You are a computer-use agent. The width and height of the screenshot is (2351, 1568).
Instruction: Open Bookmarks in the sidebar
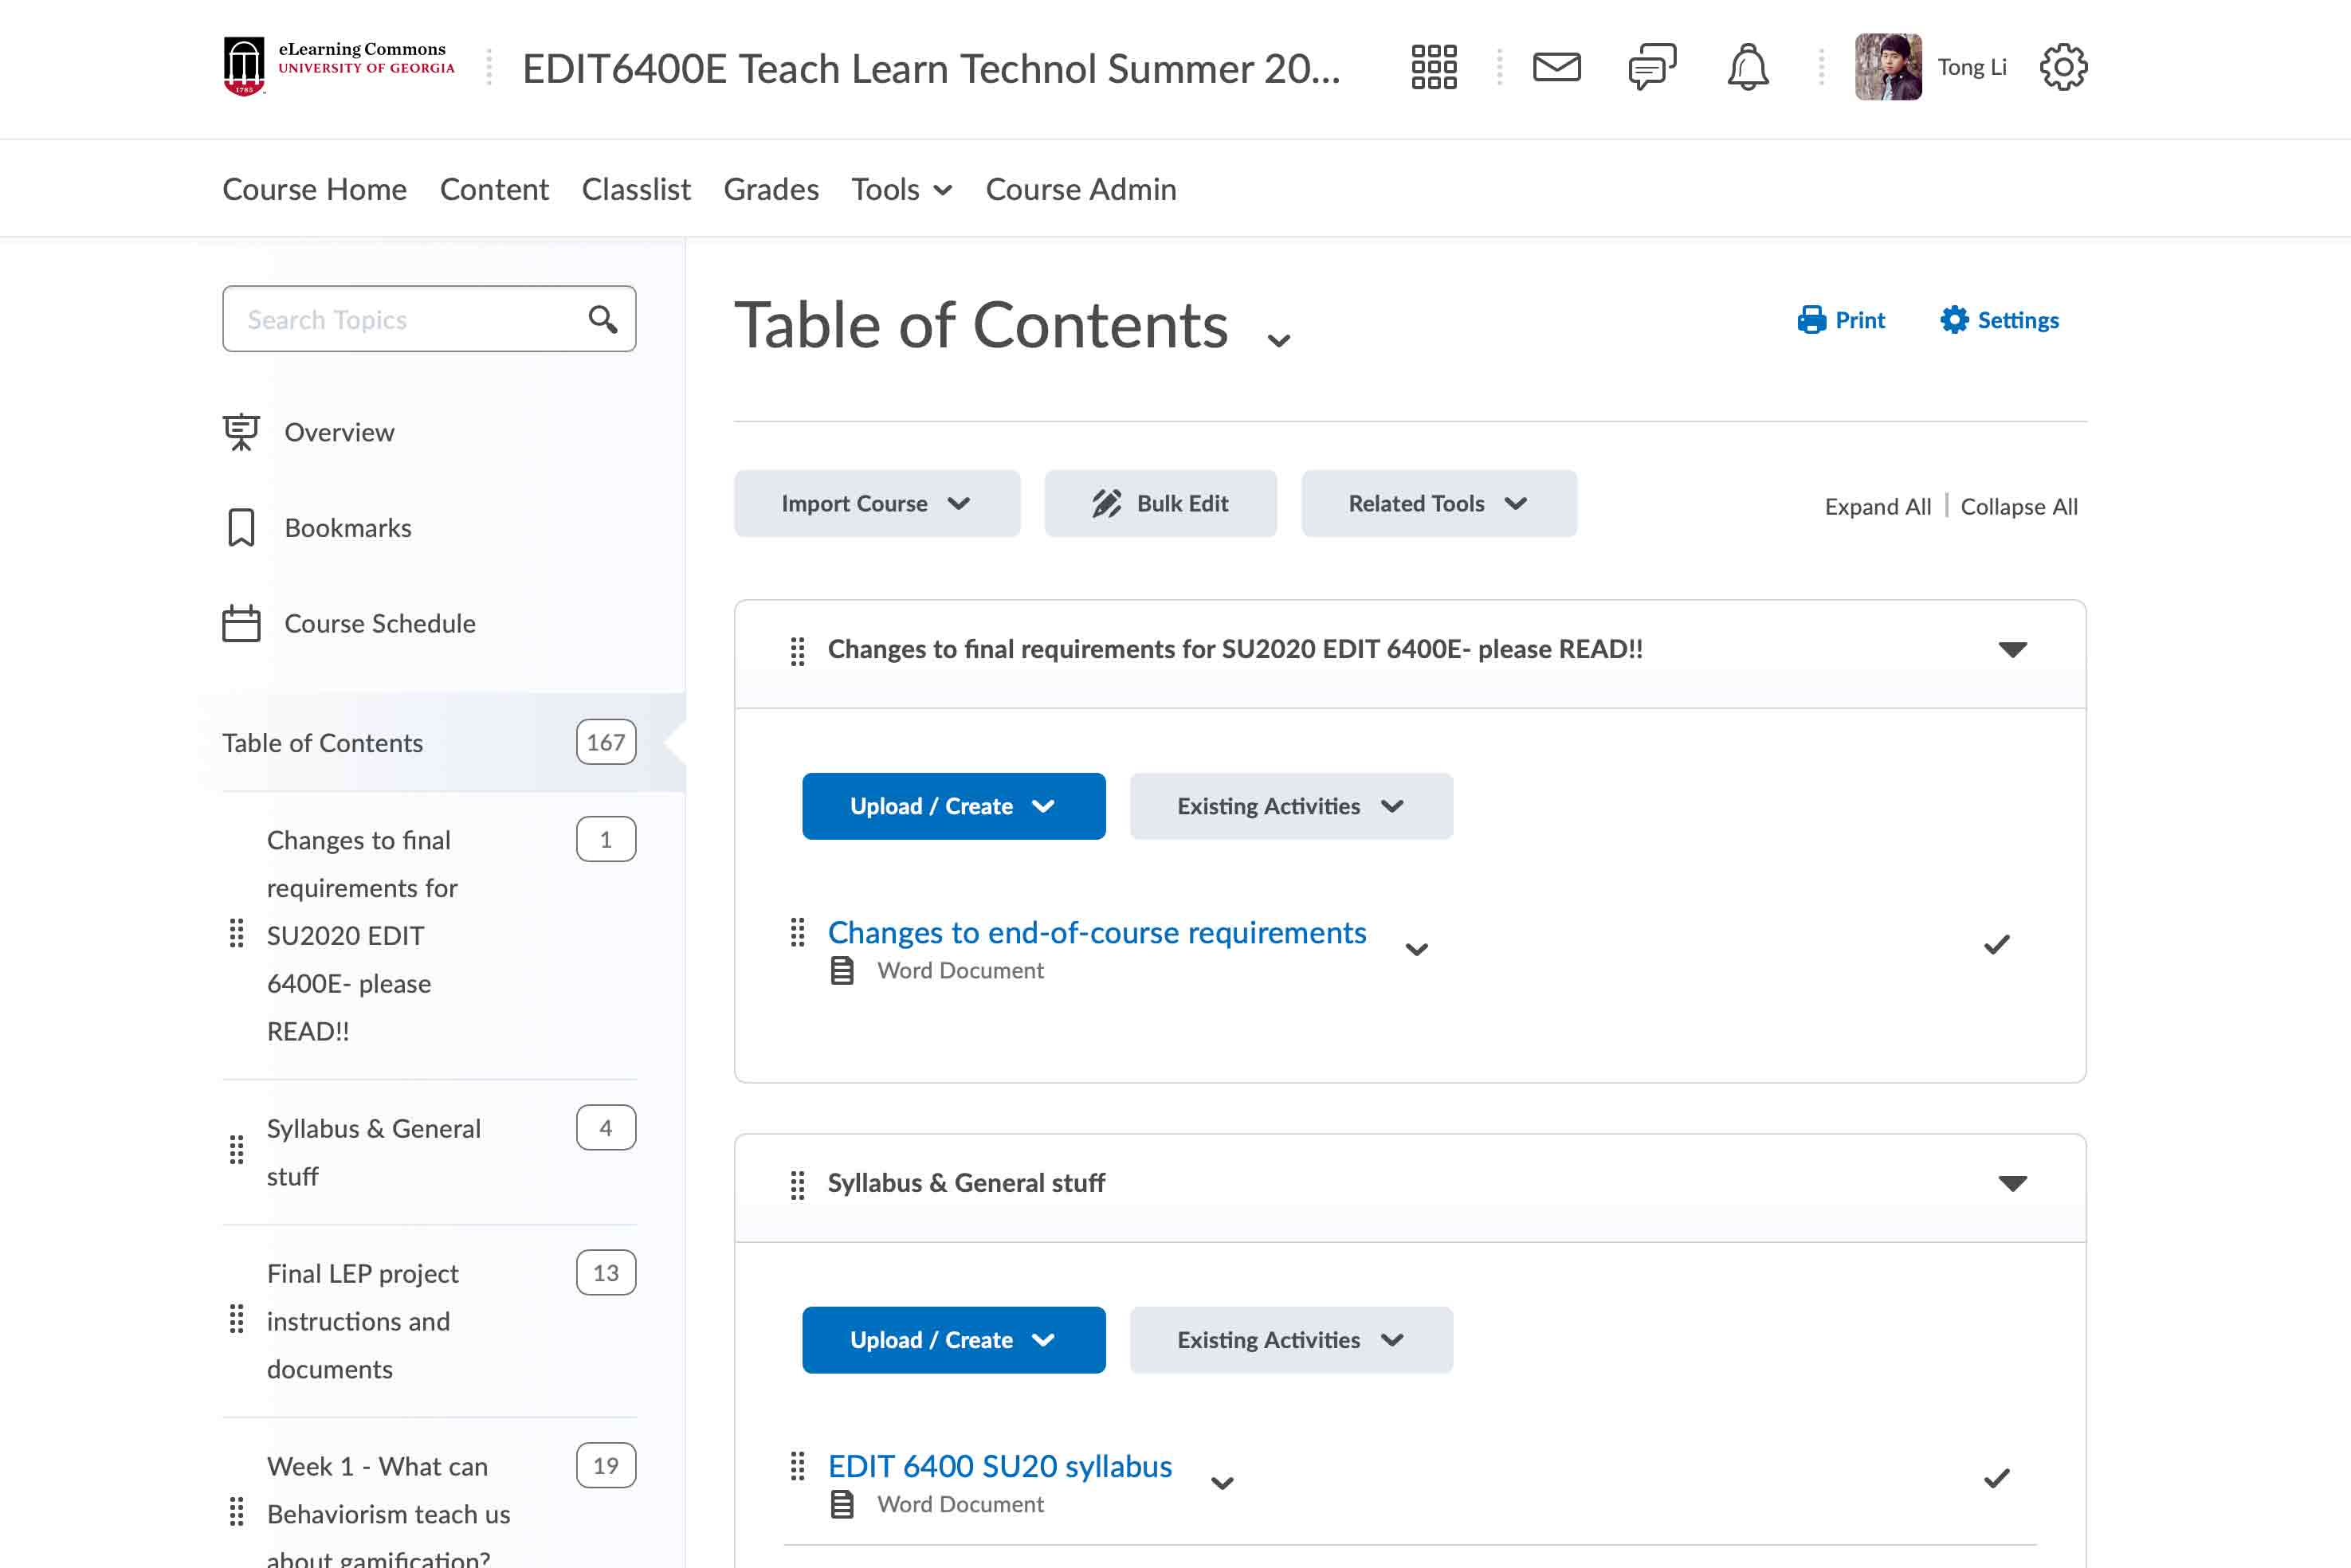347,528
